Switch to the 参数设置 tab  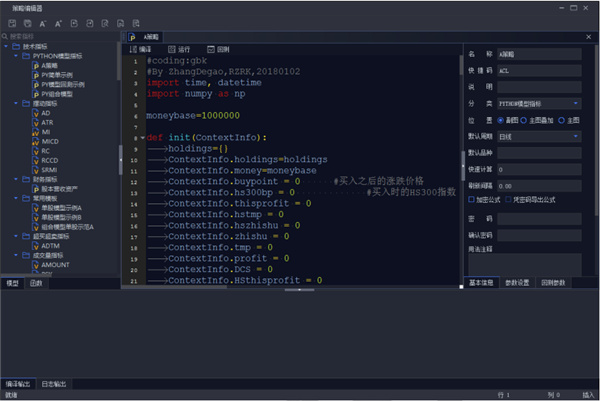(517, 283)
